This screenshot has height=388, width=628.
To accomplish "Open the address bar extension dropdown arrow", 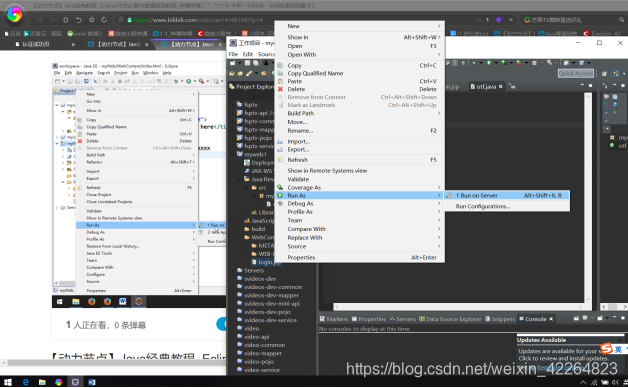I will (x=511, y=20).
